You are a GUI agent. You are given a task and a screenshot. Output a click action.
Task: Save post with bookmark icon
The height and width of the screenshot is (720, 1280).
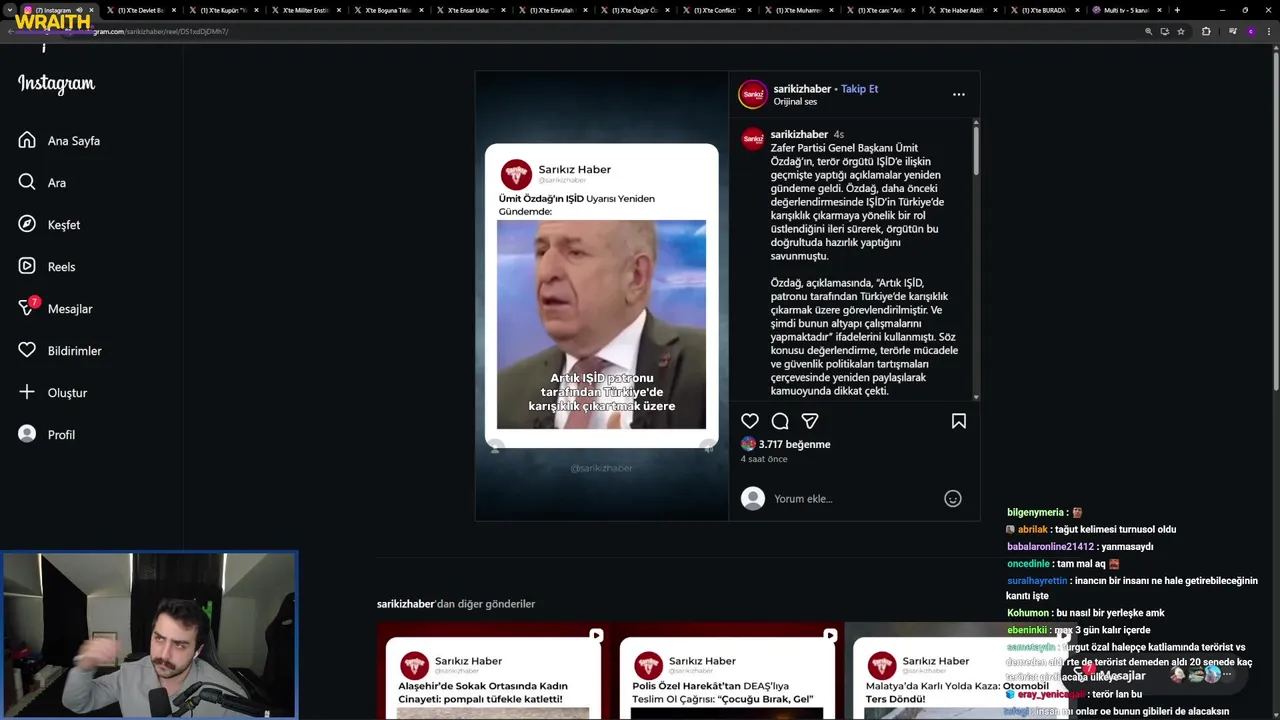958,421
